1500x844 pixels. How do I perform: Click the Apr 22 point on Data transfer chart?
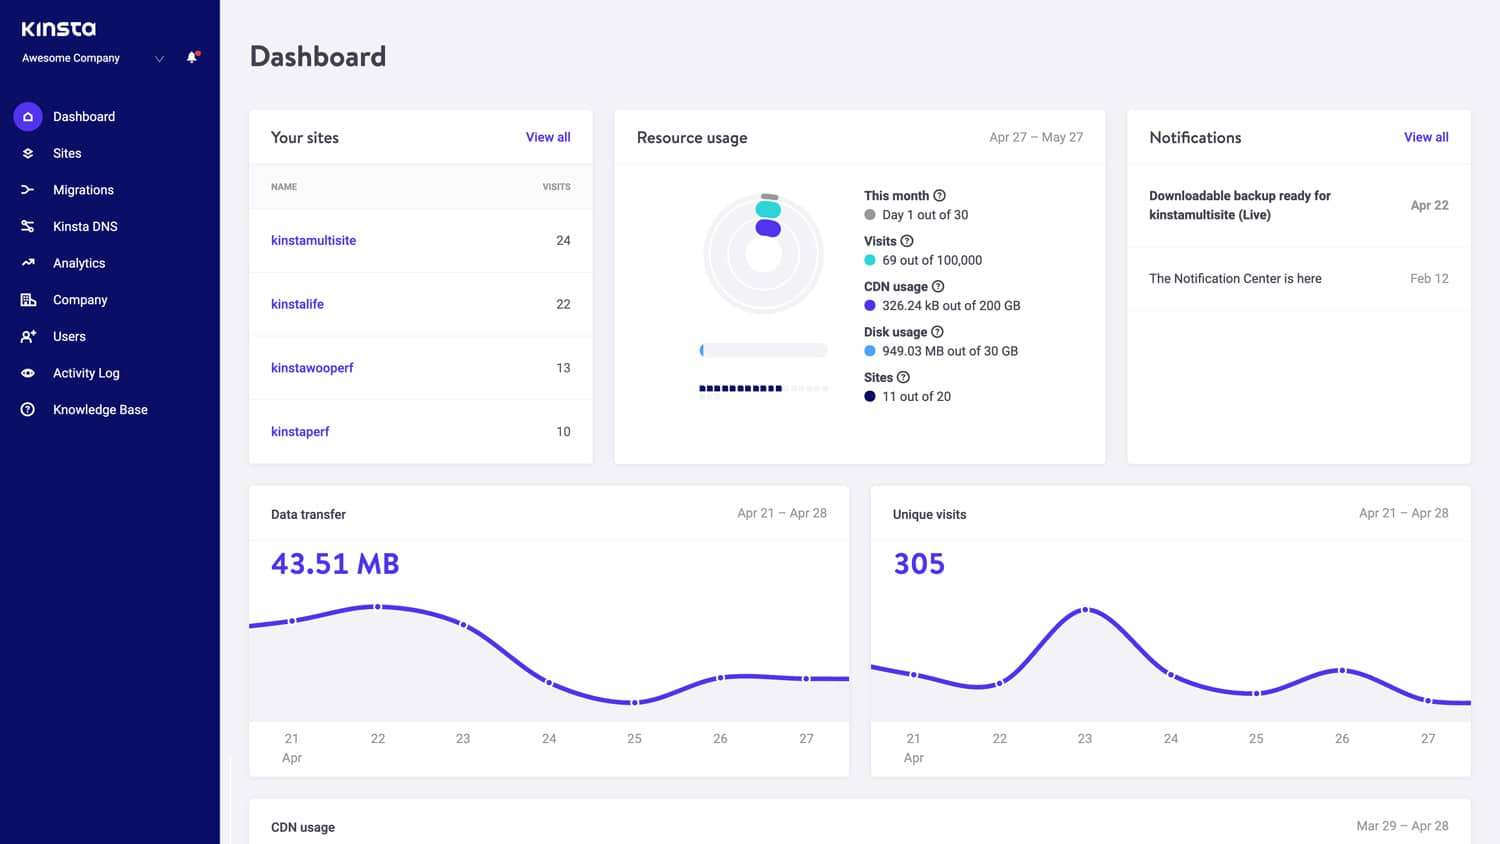377,607
